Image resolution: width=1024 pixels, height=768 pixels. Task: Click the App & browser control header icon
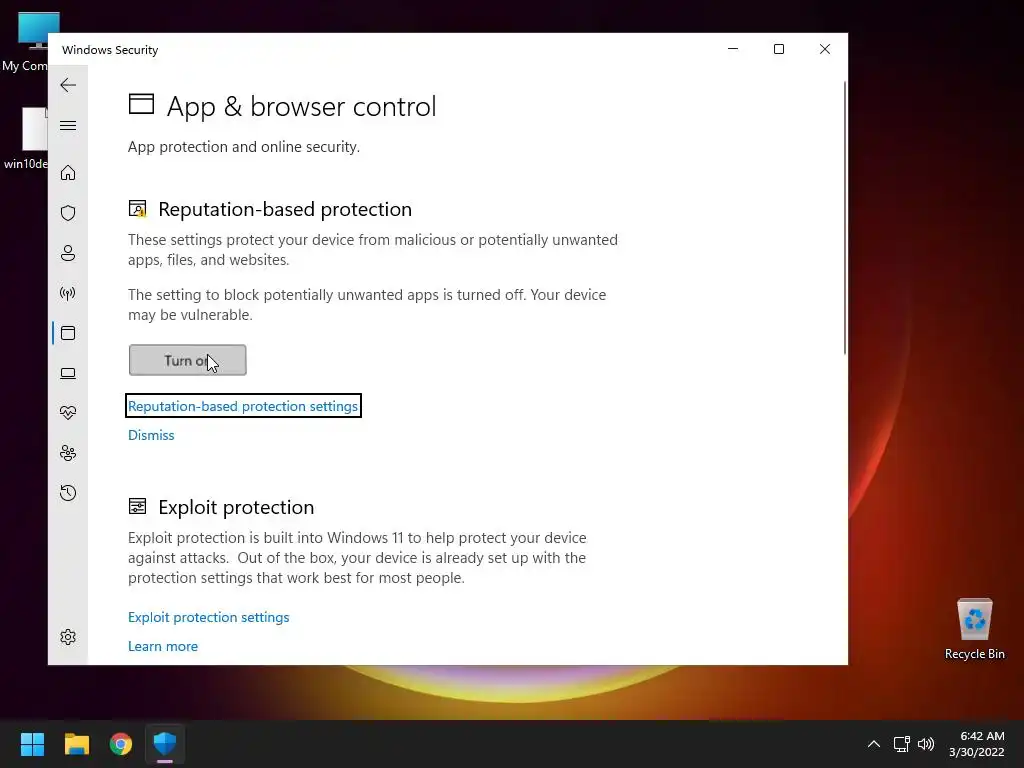[141, 104]
